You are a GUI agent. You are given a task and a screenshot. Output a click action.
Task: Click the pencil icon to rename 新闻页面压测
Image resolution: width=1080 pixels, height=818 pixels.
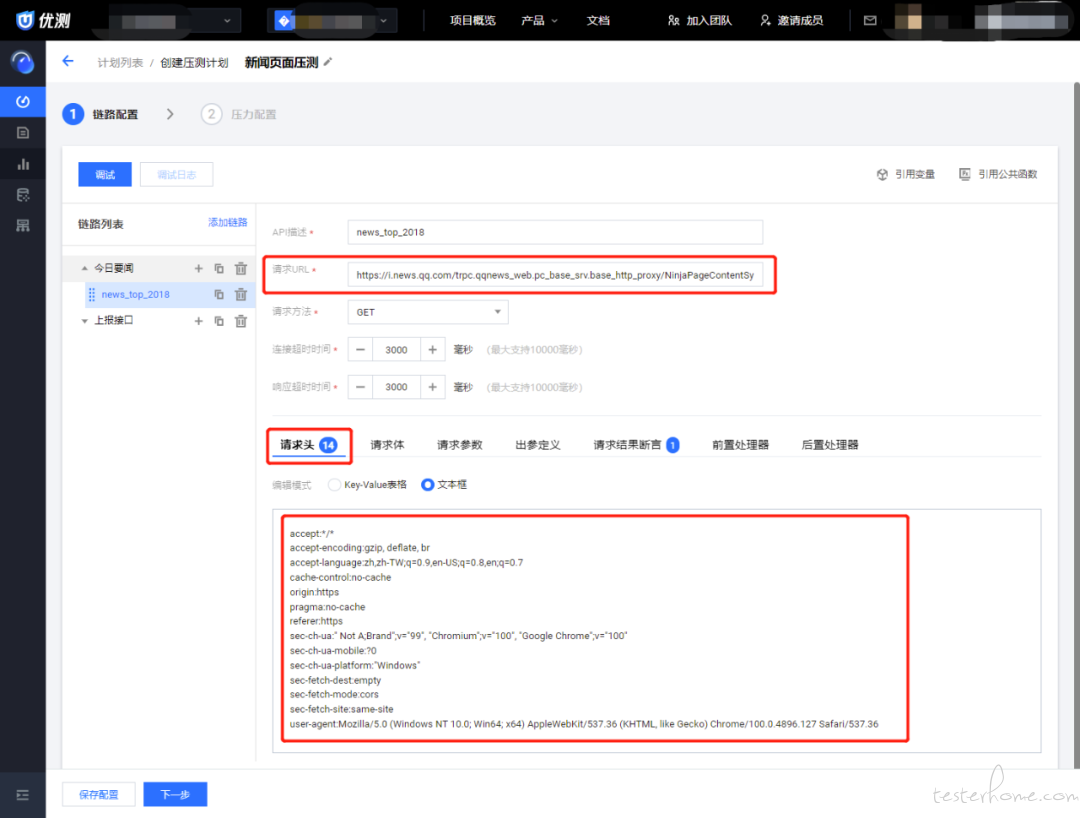tap(328, 62)
